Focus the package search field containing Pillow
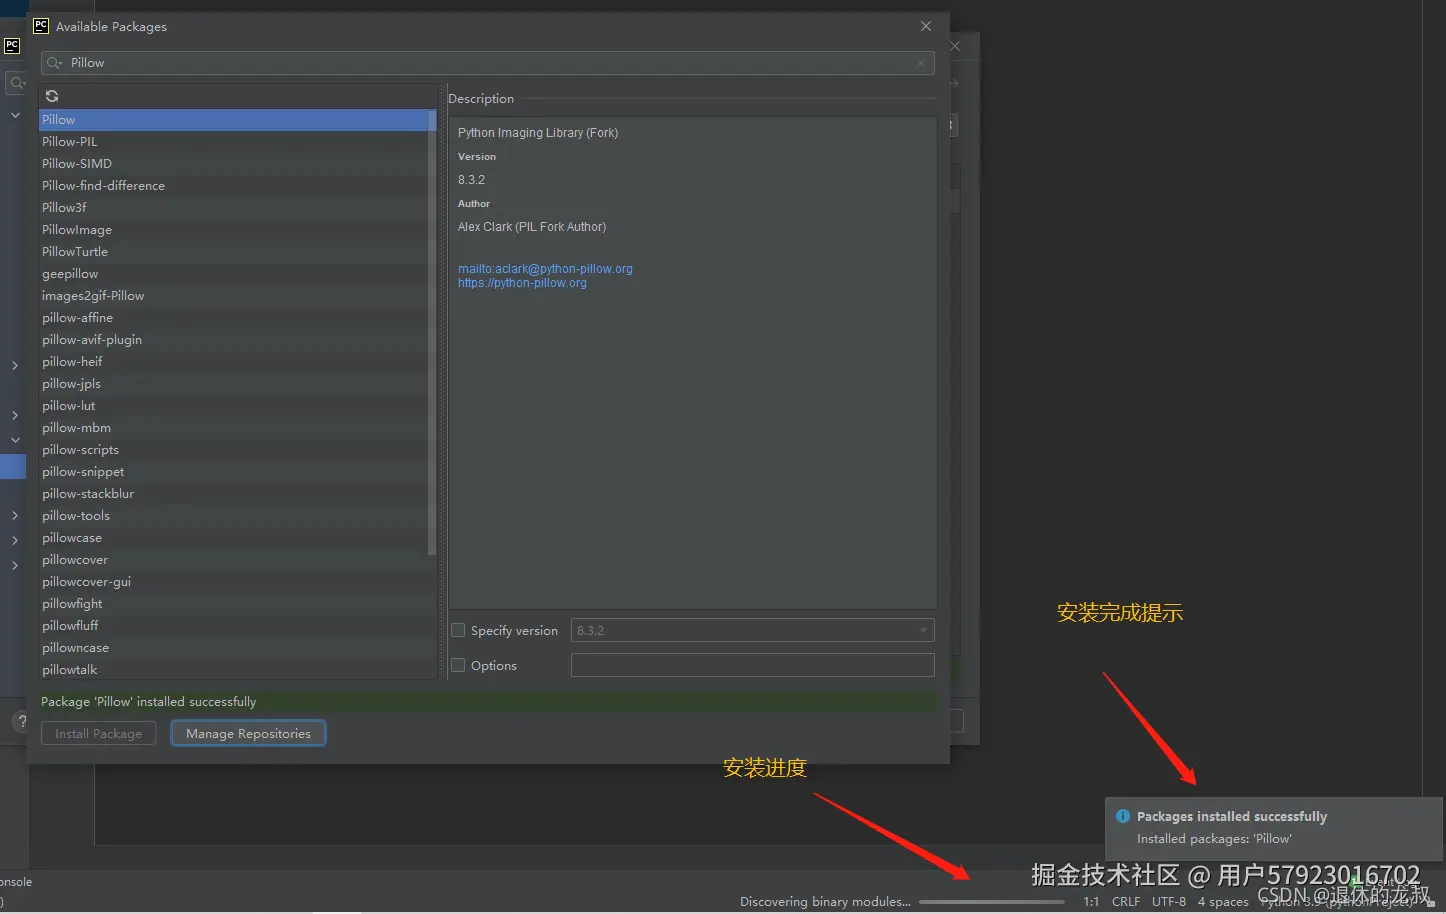Image resolution: width=1446 pixels, height=914 pixels. point(488,63)
